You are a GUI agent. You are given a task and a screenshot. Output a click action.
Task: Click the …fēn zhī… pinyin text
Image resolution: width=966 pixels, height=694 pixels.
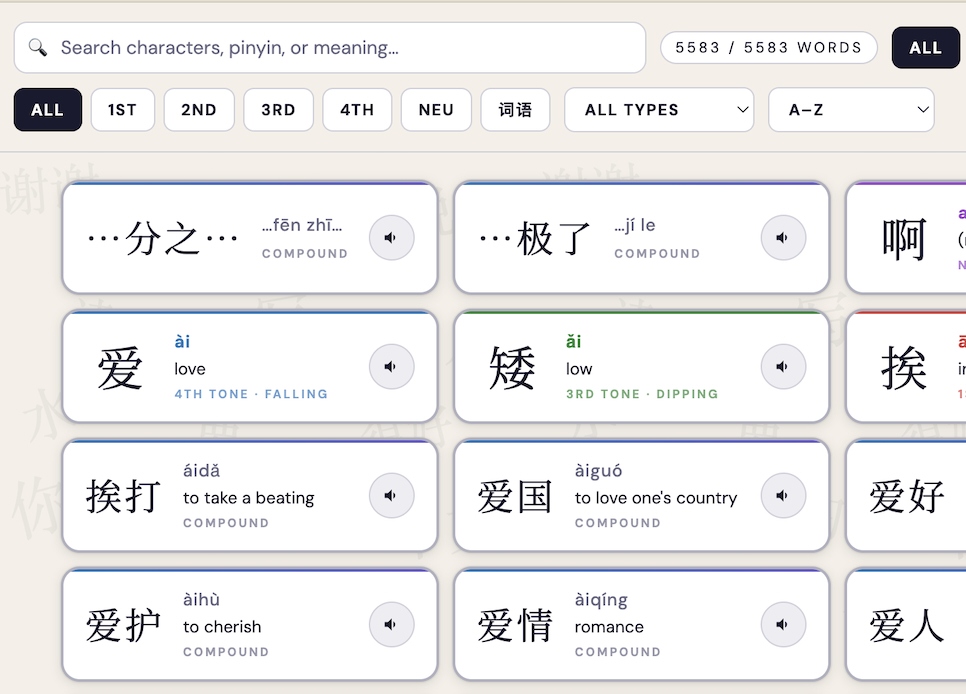click(x=302, y=226)
